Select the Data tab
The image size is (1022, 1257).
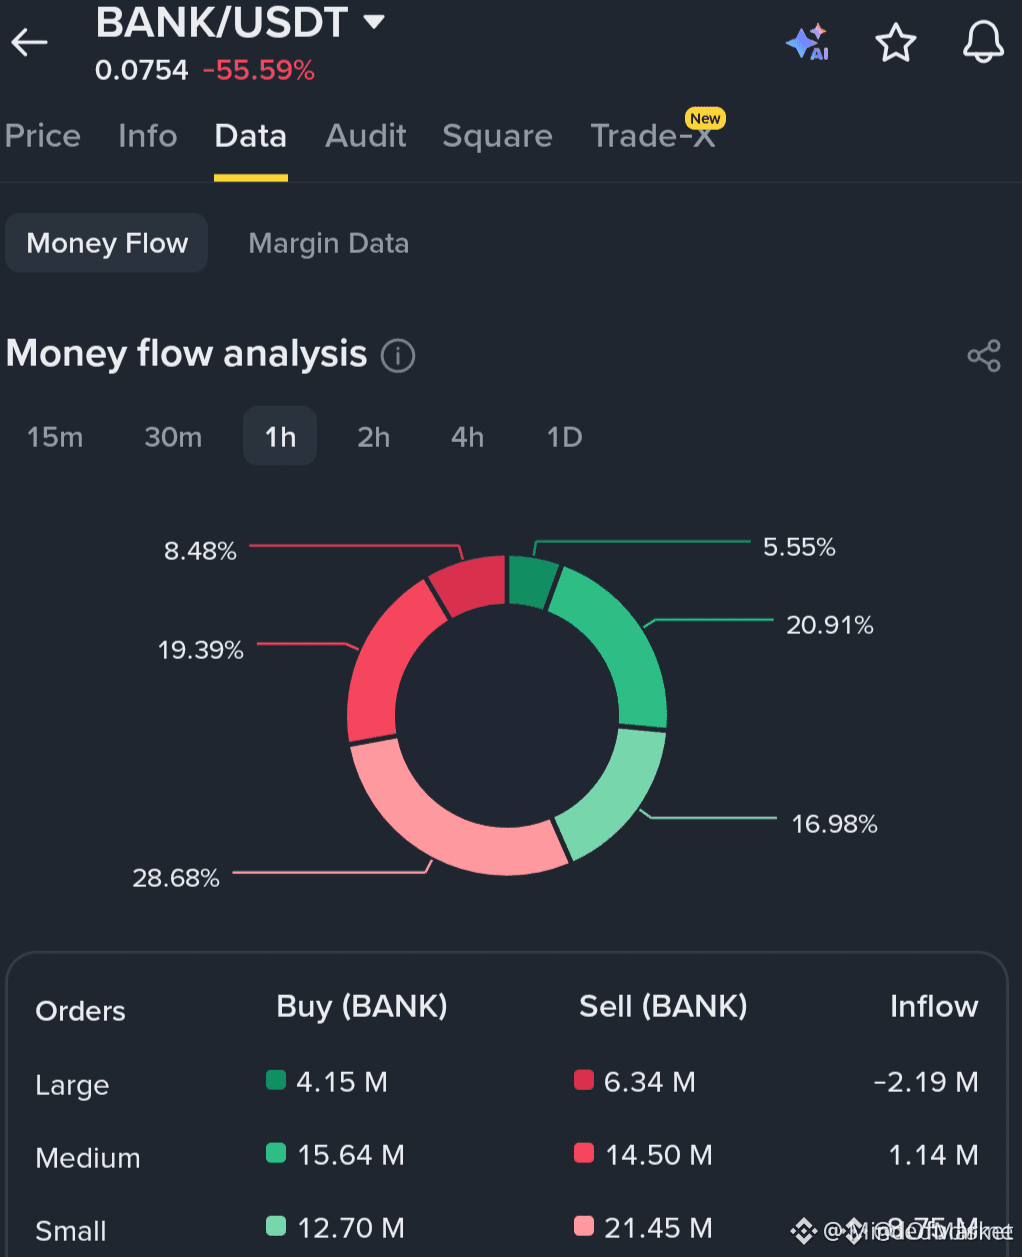tap(251, 136)
